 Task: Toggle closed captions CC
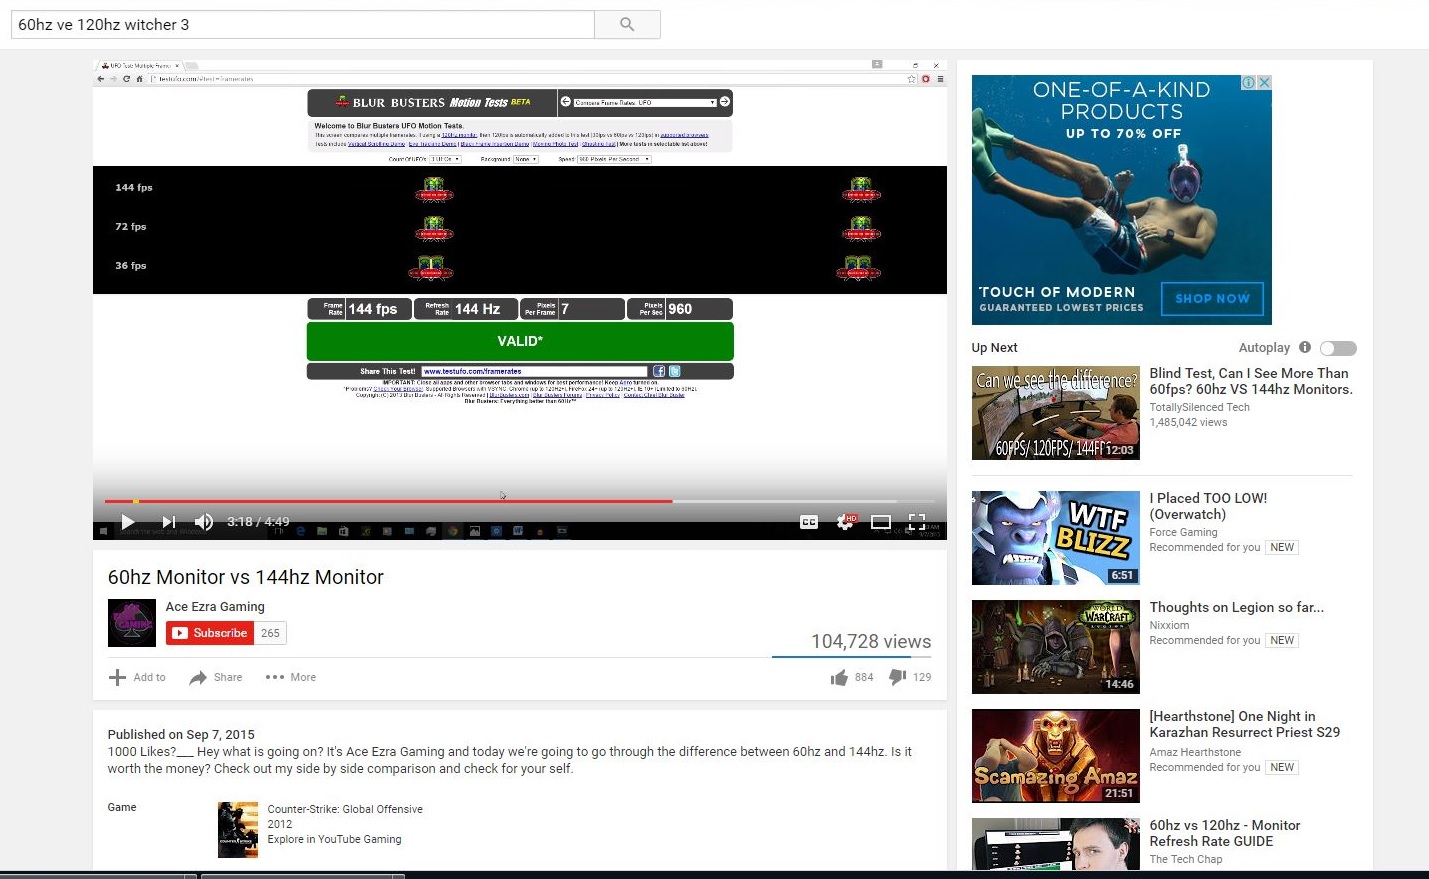point(809,522)
